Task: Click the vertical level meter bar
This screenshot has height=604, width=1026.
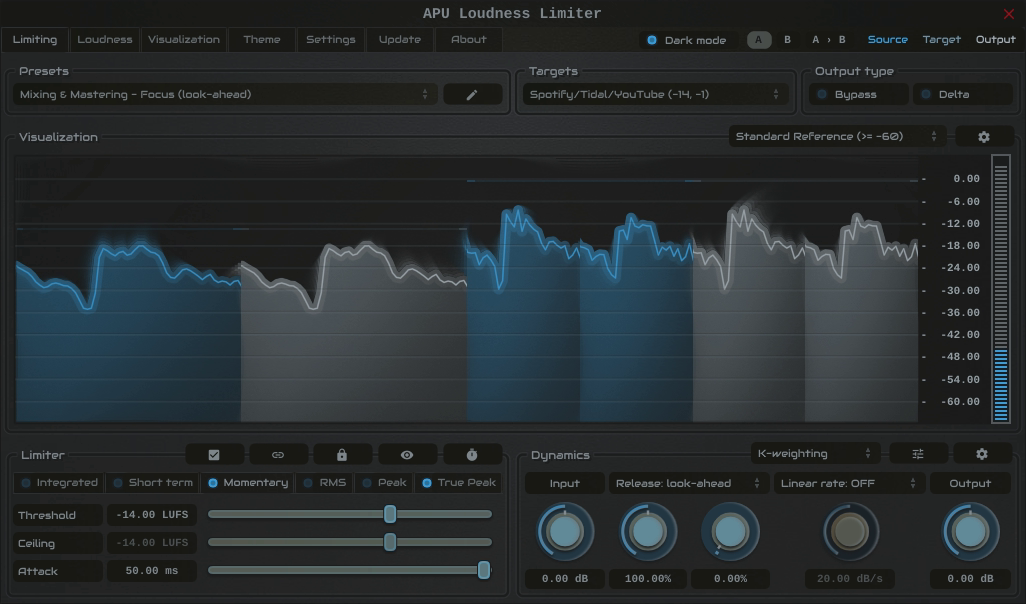Action: [1000, 289]
